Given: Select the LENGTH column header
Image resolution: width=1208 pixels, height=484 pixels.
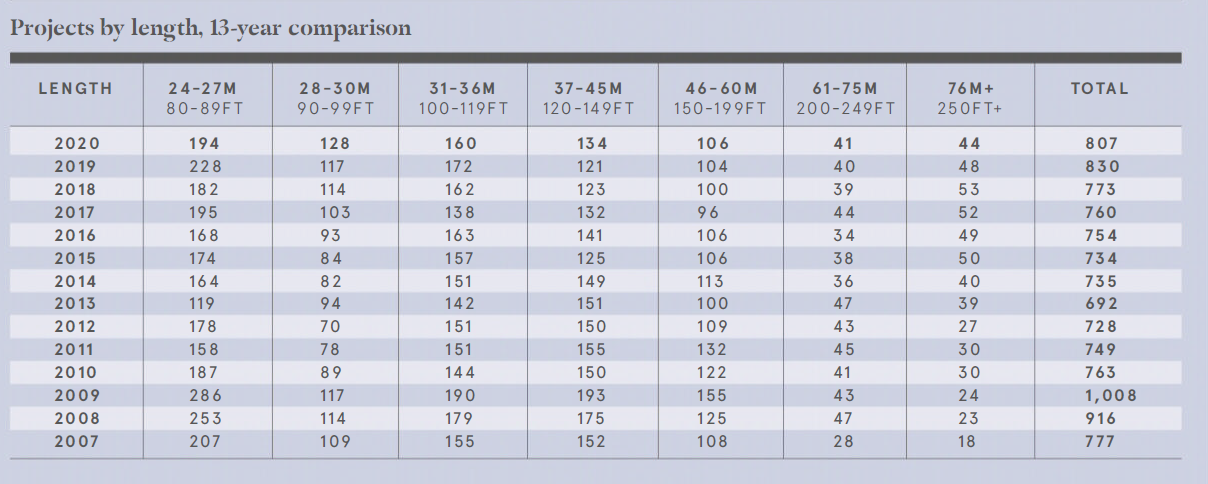Looking at the screenshot, I should pos(75,88).
